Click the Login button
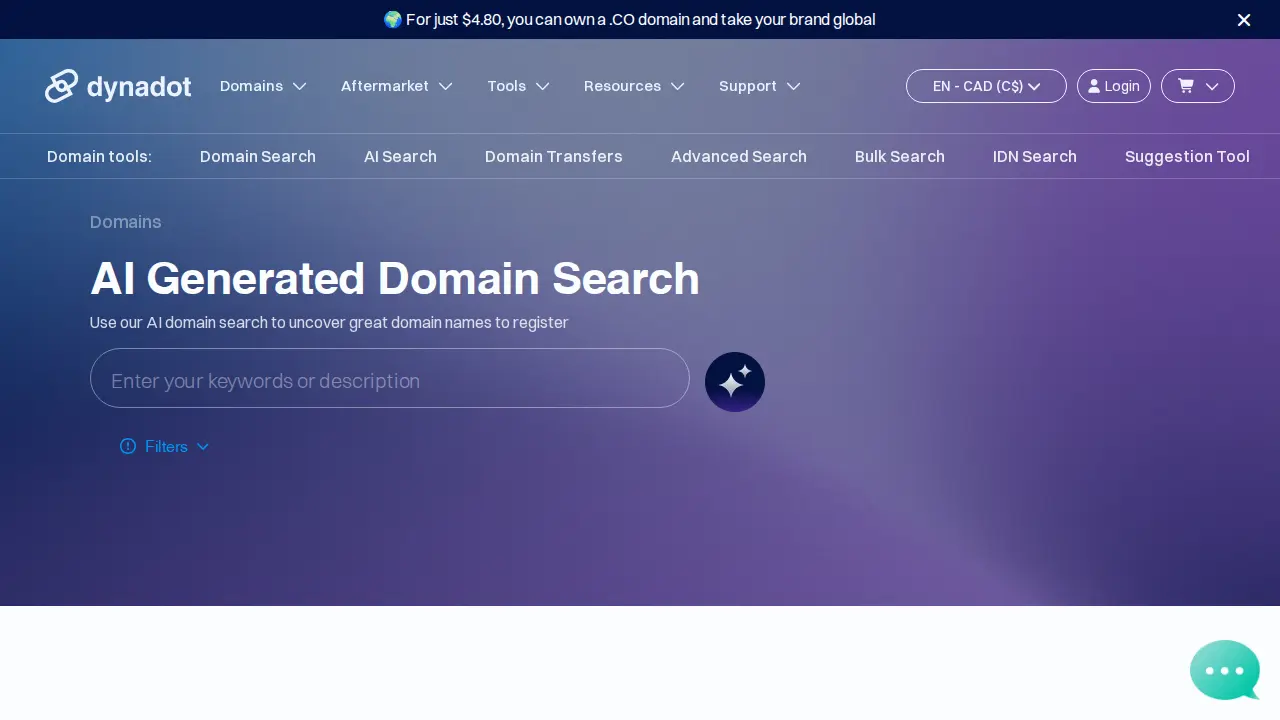The image size is (1280, 720). tap(1114, 86)
